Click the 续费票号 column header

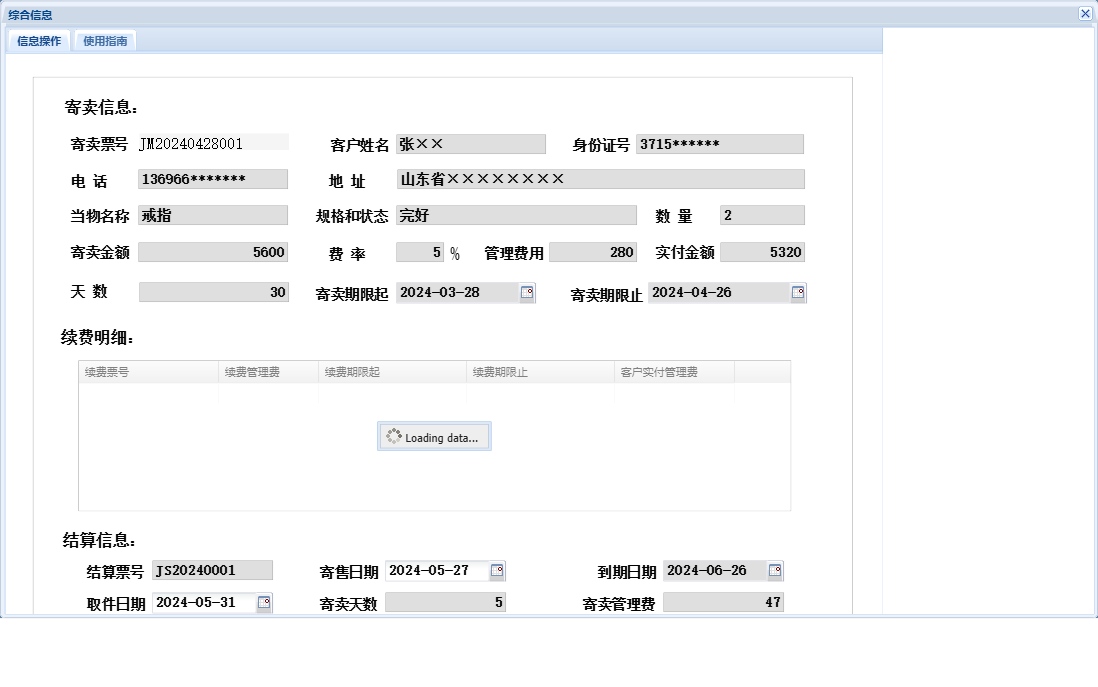pyautogui.click(x=146, y=370)
